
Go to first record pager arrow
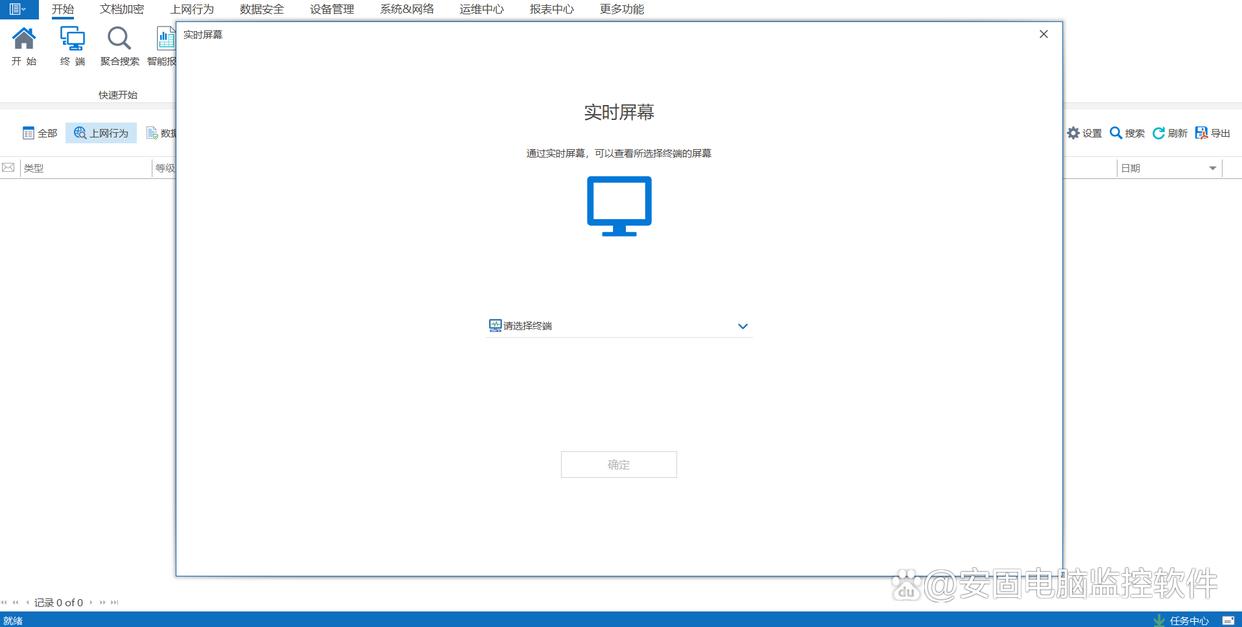pos(4,603)
